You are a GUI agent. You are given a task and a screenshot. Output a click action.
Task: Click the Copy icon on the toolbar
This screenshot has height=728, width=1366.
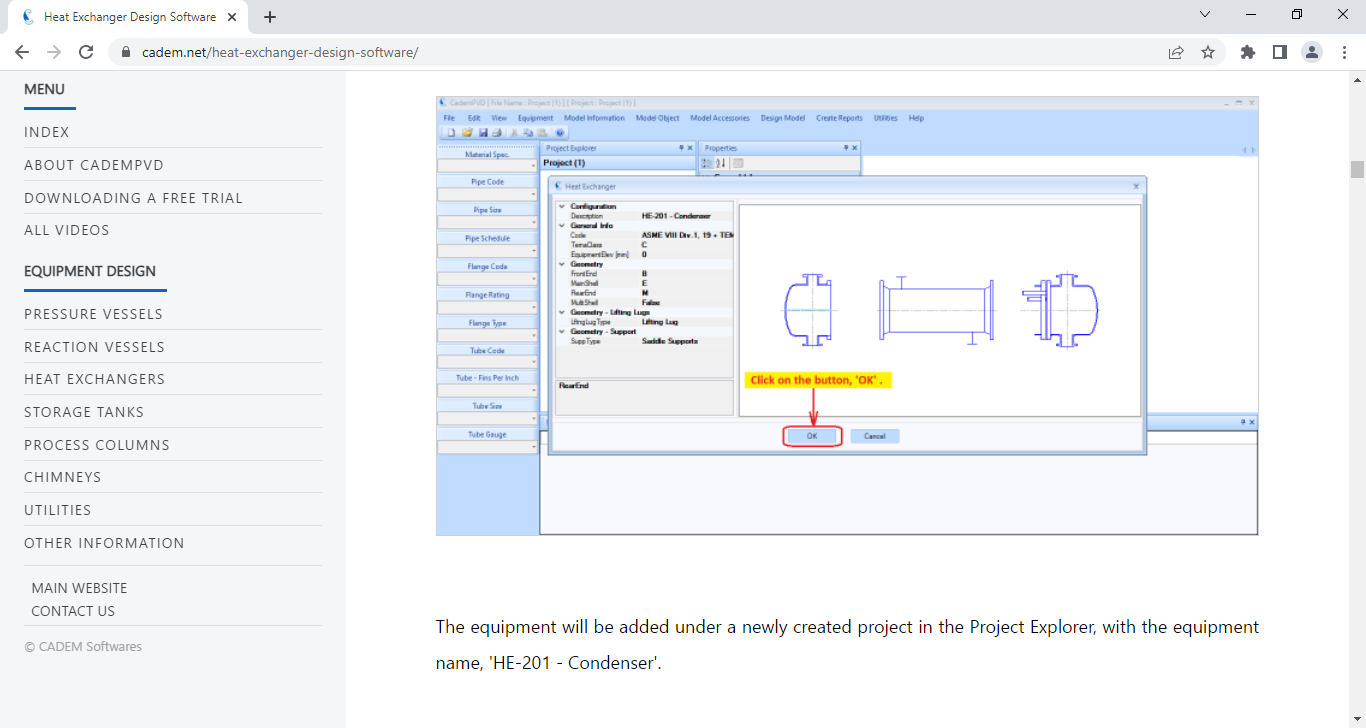527,132
